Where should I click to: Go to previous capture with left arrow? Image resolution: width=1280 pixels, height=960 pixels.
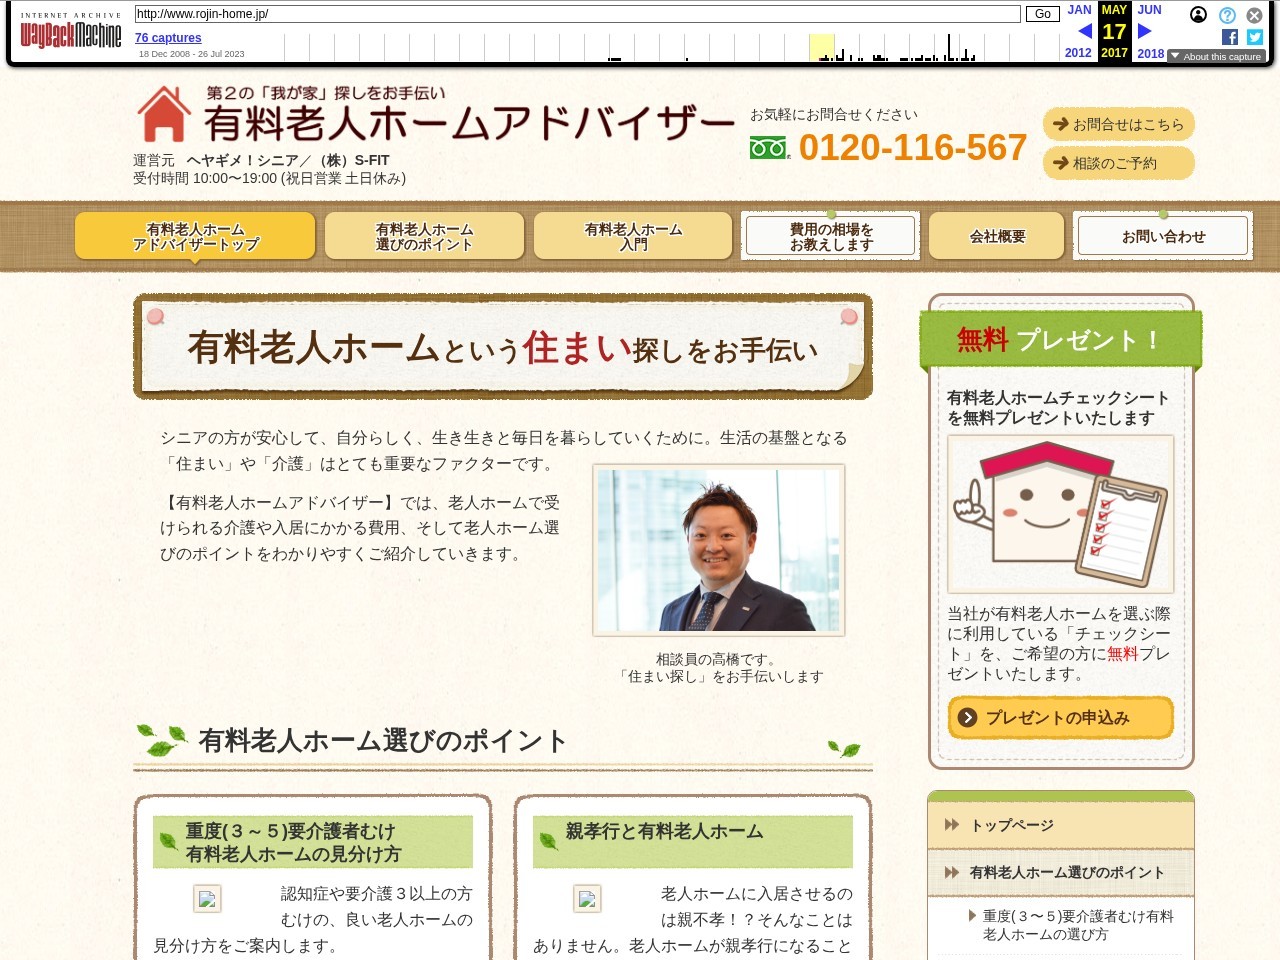point(1085,31)
